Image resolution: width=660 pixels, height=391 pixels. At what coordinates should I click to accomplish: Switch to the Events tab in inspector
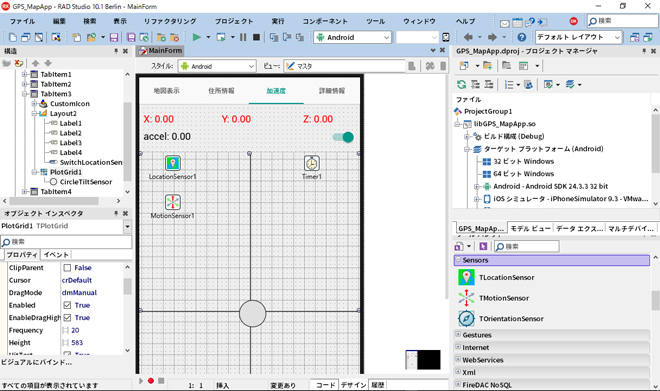tap(56, 255)
